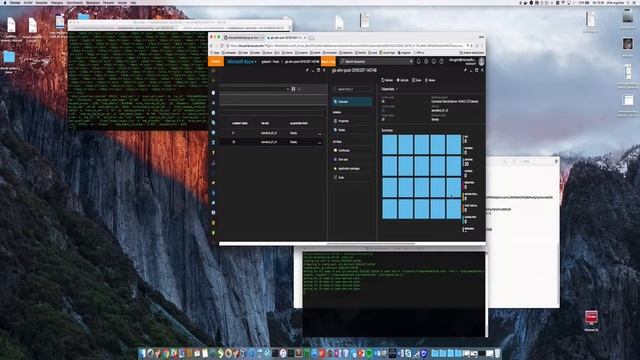
Task: Pin the left pools blade with its pin icon
Action: coord(307,70)
